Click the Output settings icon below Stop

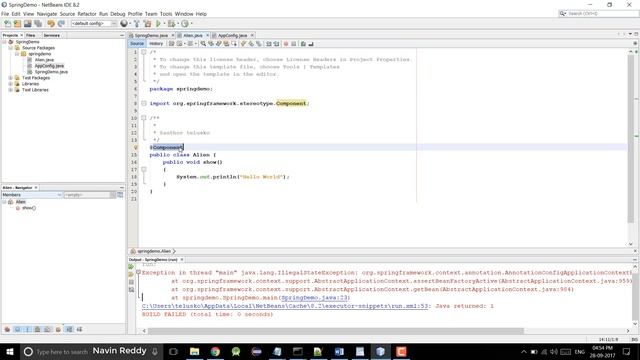pyautogui.click(x=131, y=290)
